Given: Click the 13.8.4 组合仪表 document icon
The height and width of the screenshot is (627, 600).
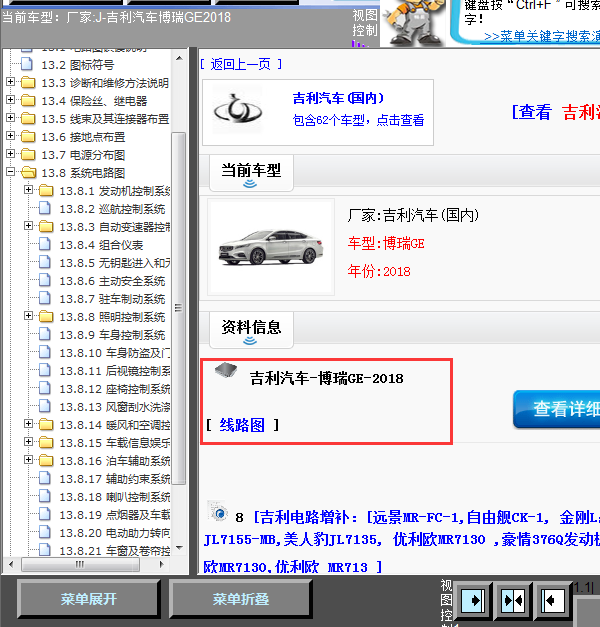Looking at the screenshot, I should [45, 244].
